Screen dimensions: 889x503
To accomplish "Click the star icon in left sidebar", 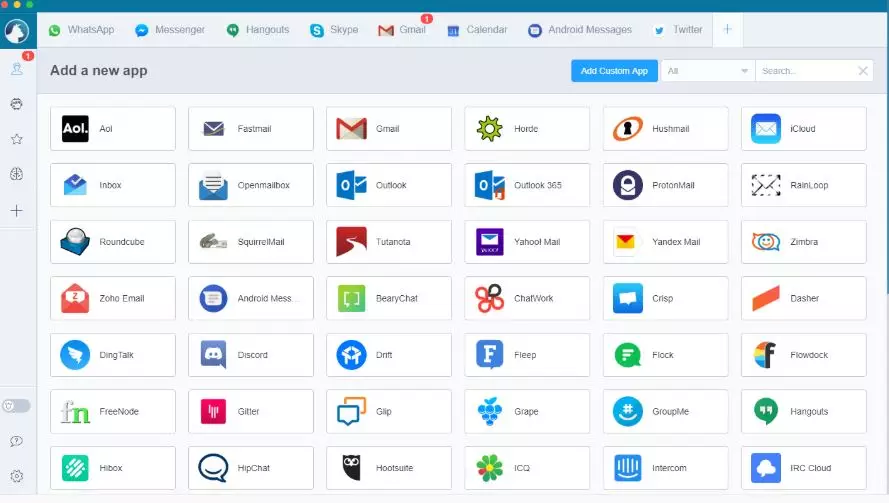I will click(x=16, y=139).
